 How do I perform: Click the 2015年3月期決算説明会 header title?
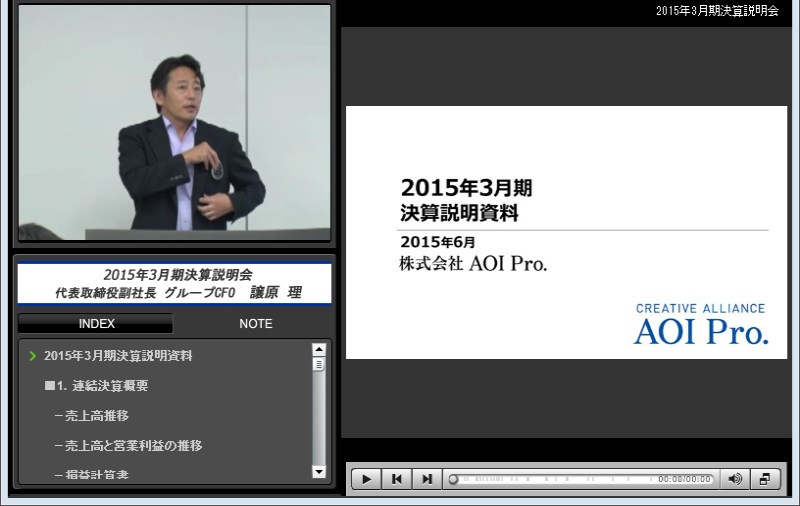(x=717, y=11)
